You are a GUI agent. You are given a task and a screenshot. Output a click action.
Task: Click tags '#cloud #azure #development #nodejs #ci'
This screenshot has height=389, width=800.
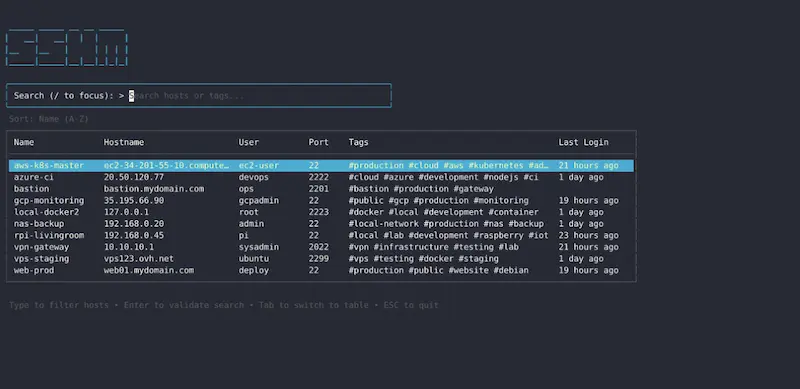(443, 177)
